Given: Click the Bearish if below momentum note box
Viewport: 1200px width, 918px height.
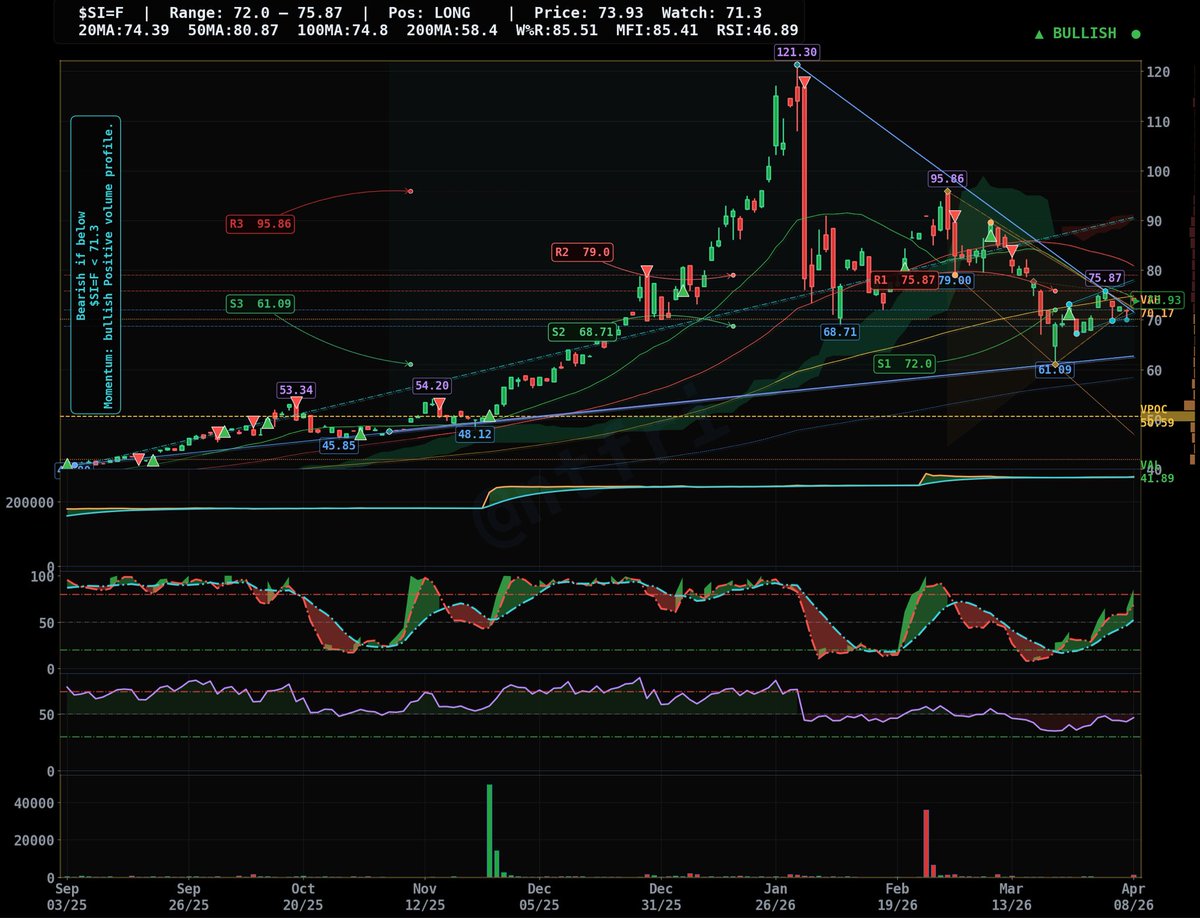Looking at the screenshot, I should coord(96,265).
